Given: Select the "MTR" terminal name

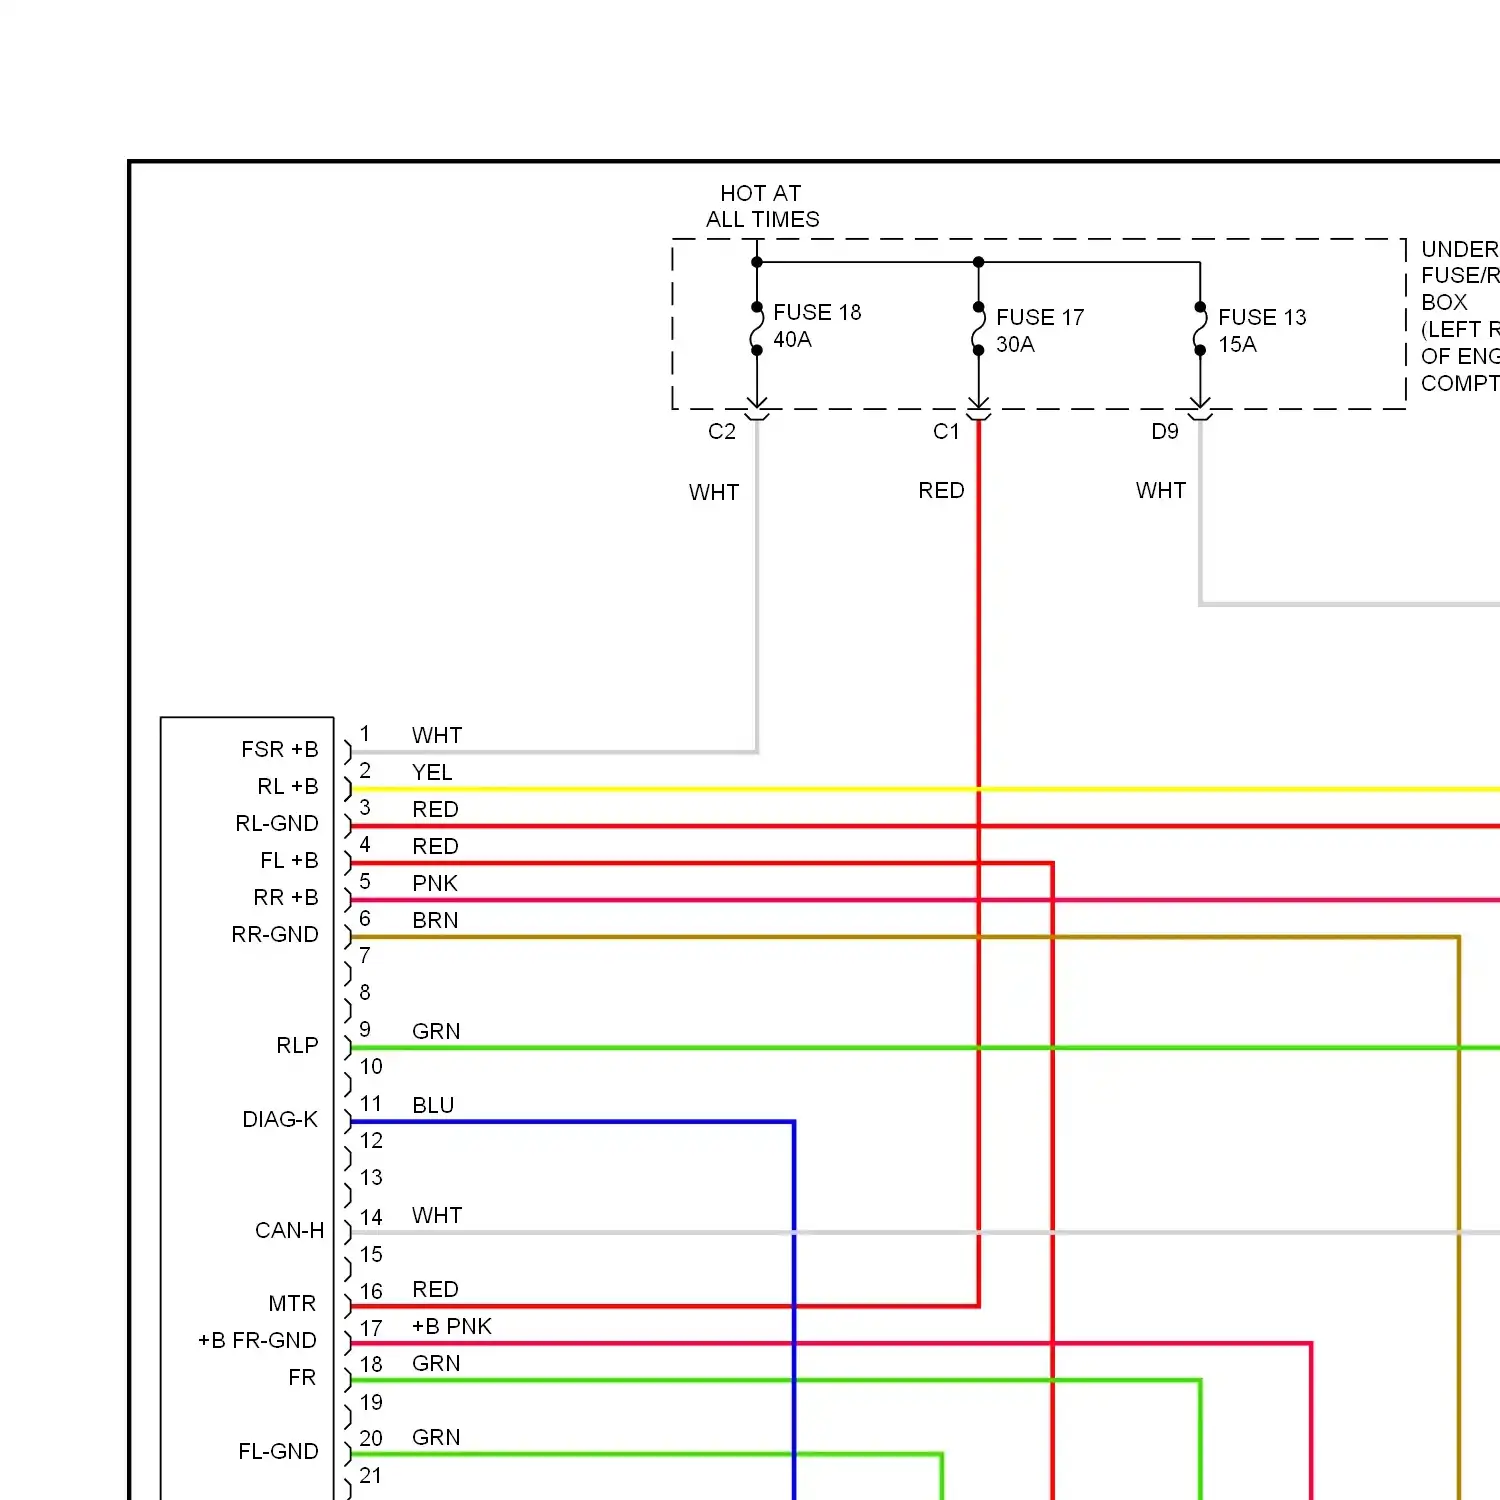Looking at the screenshot, I should click(x=292, y=1303).
